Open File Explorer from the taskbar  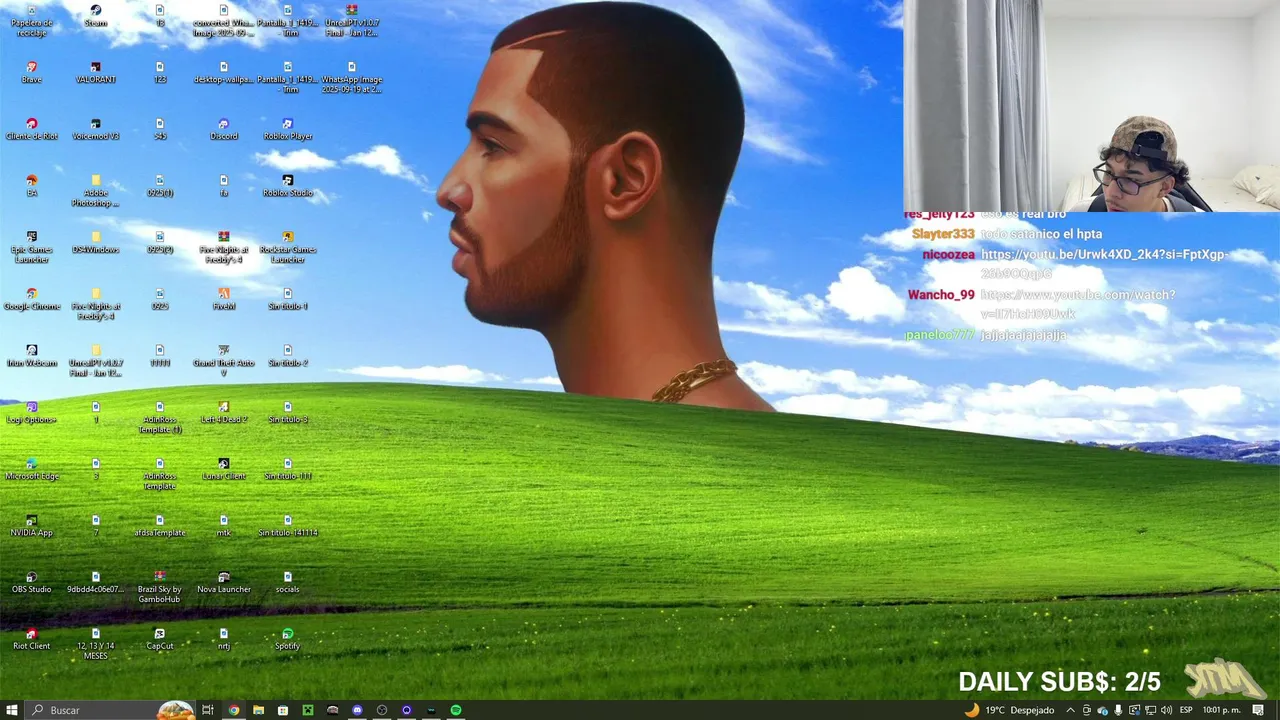(258, 710)
